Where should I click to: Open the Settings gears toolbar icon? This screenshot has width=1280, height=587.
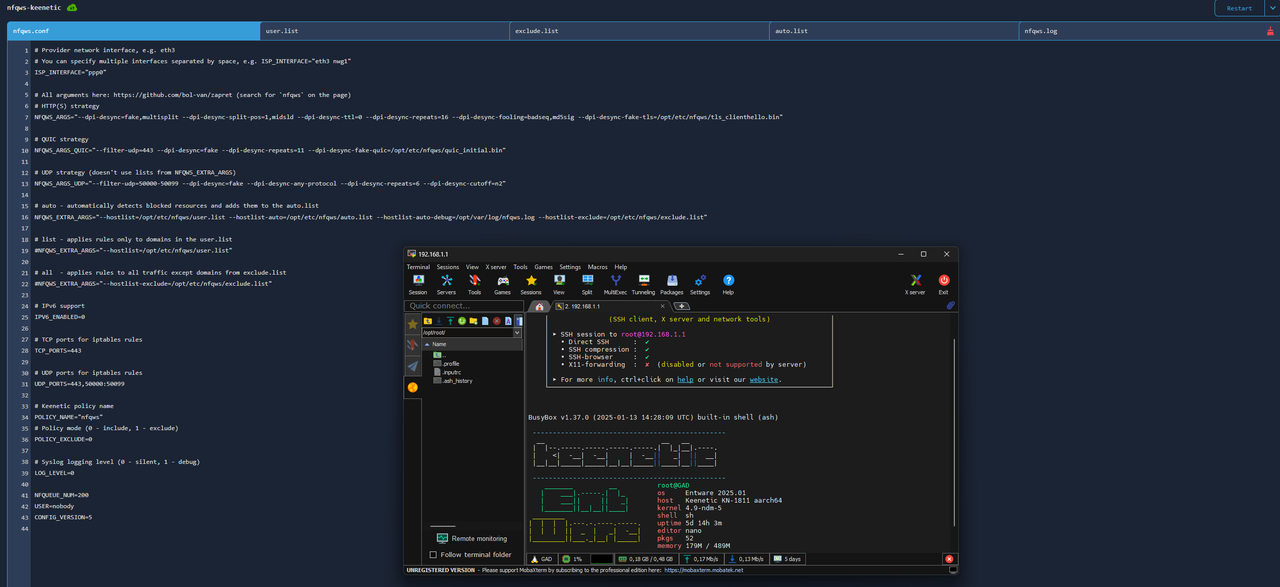tap(700, 285)
